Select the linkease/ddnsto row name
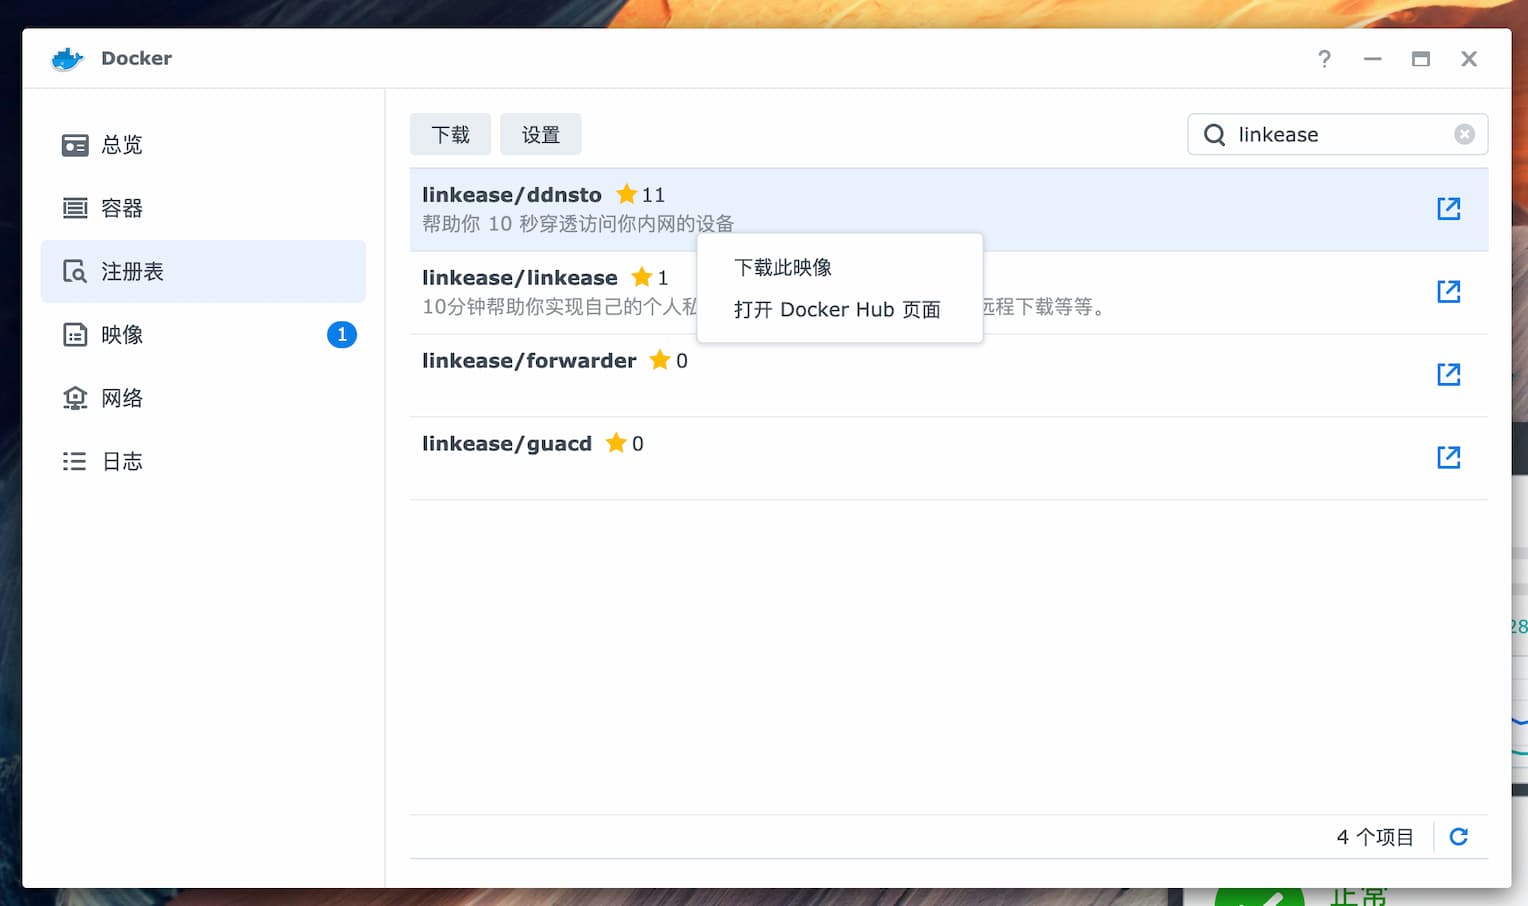 coord(512,194)
